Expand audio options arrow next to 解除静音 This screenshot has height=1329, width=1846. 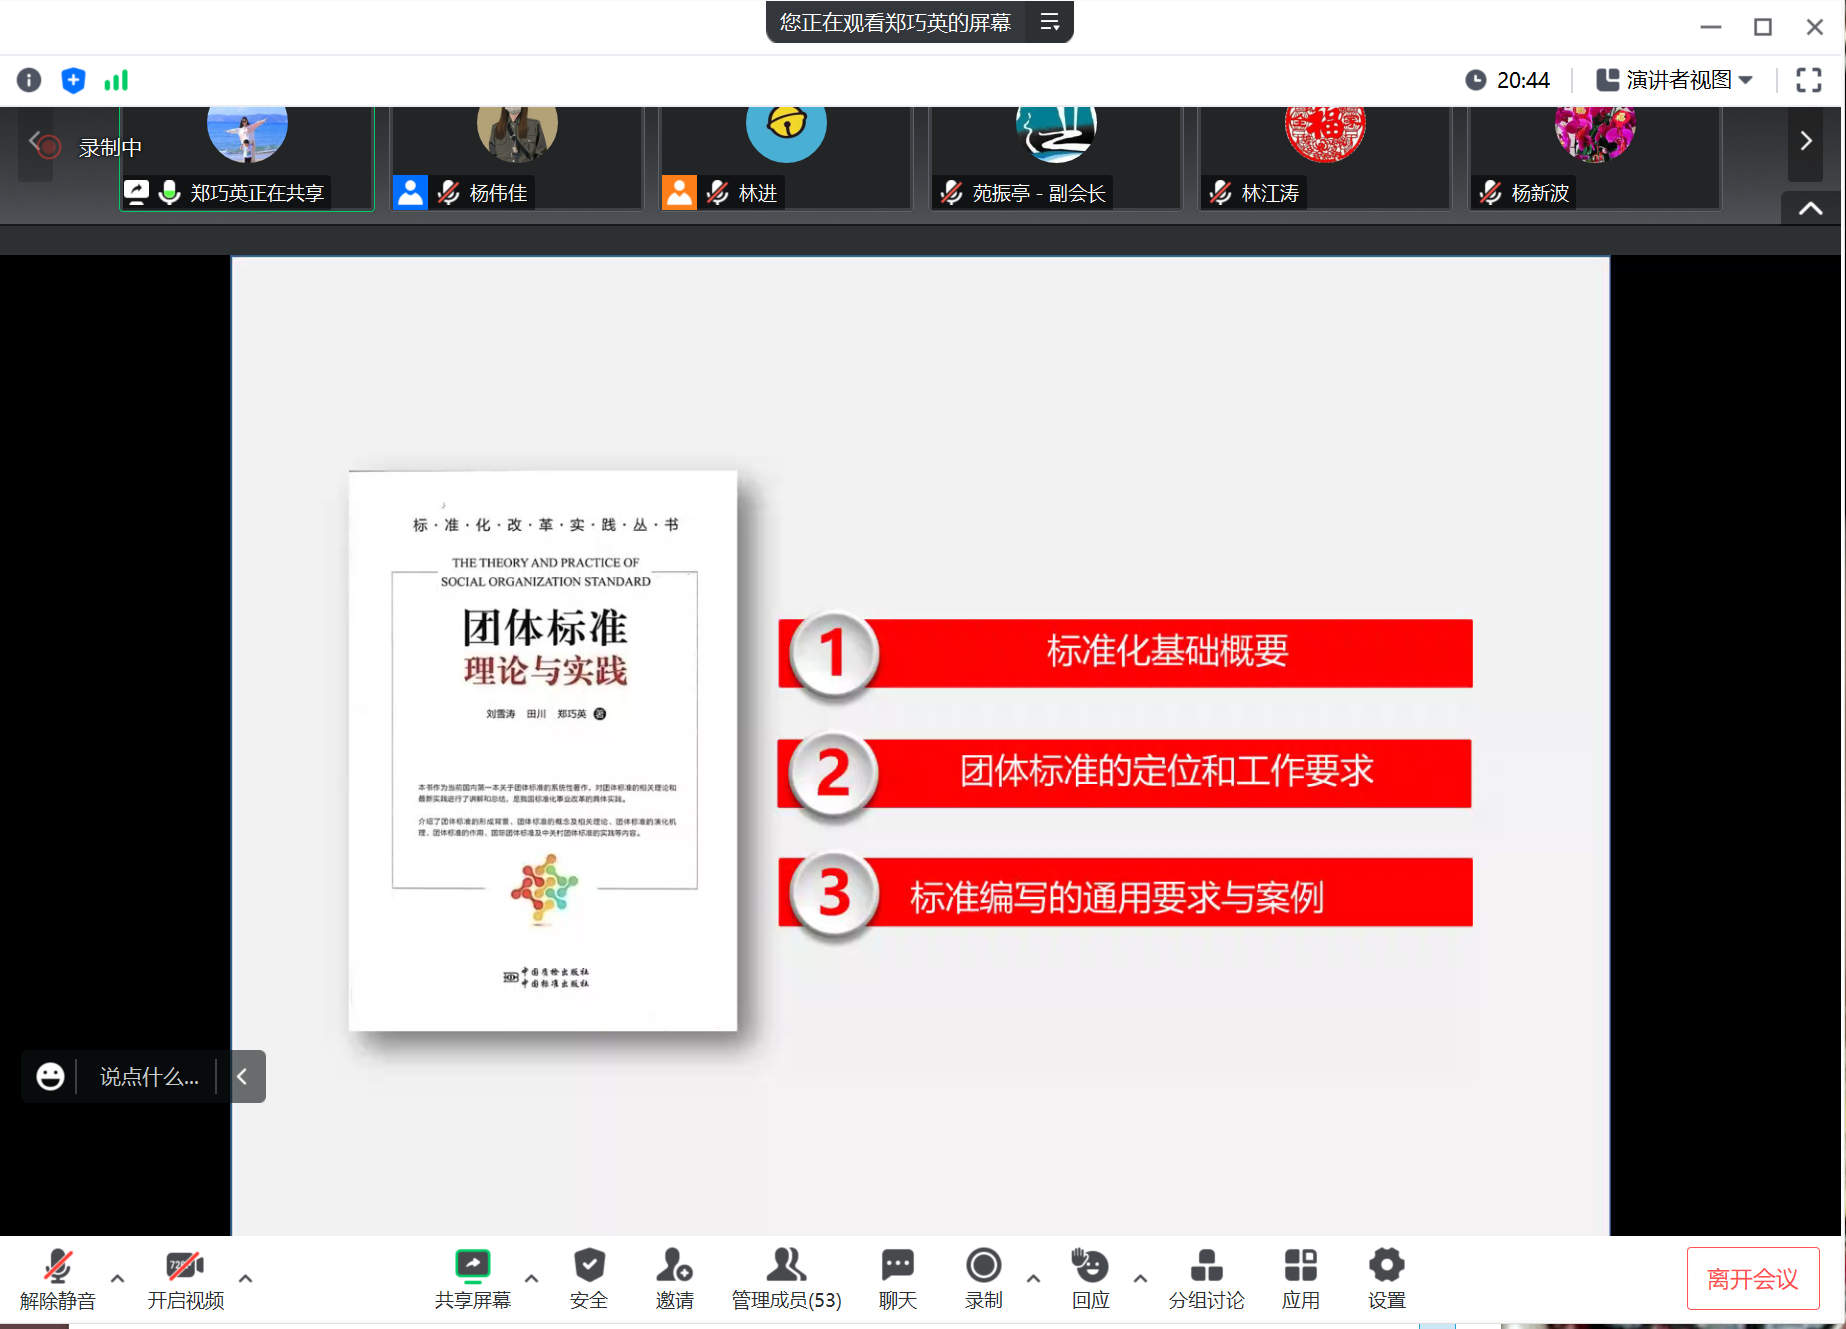click(117, 1278)
